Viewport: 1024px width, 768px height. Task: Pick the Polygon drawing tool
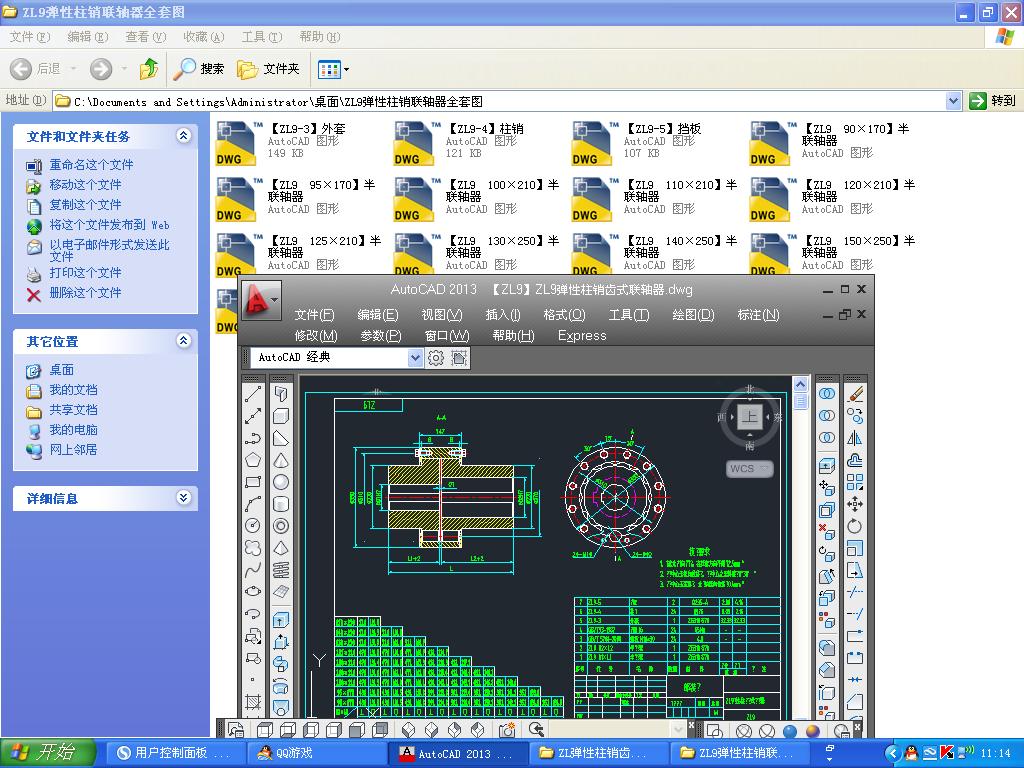(x=253, y=459)
